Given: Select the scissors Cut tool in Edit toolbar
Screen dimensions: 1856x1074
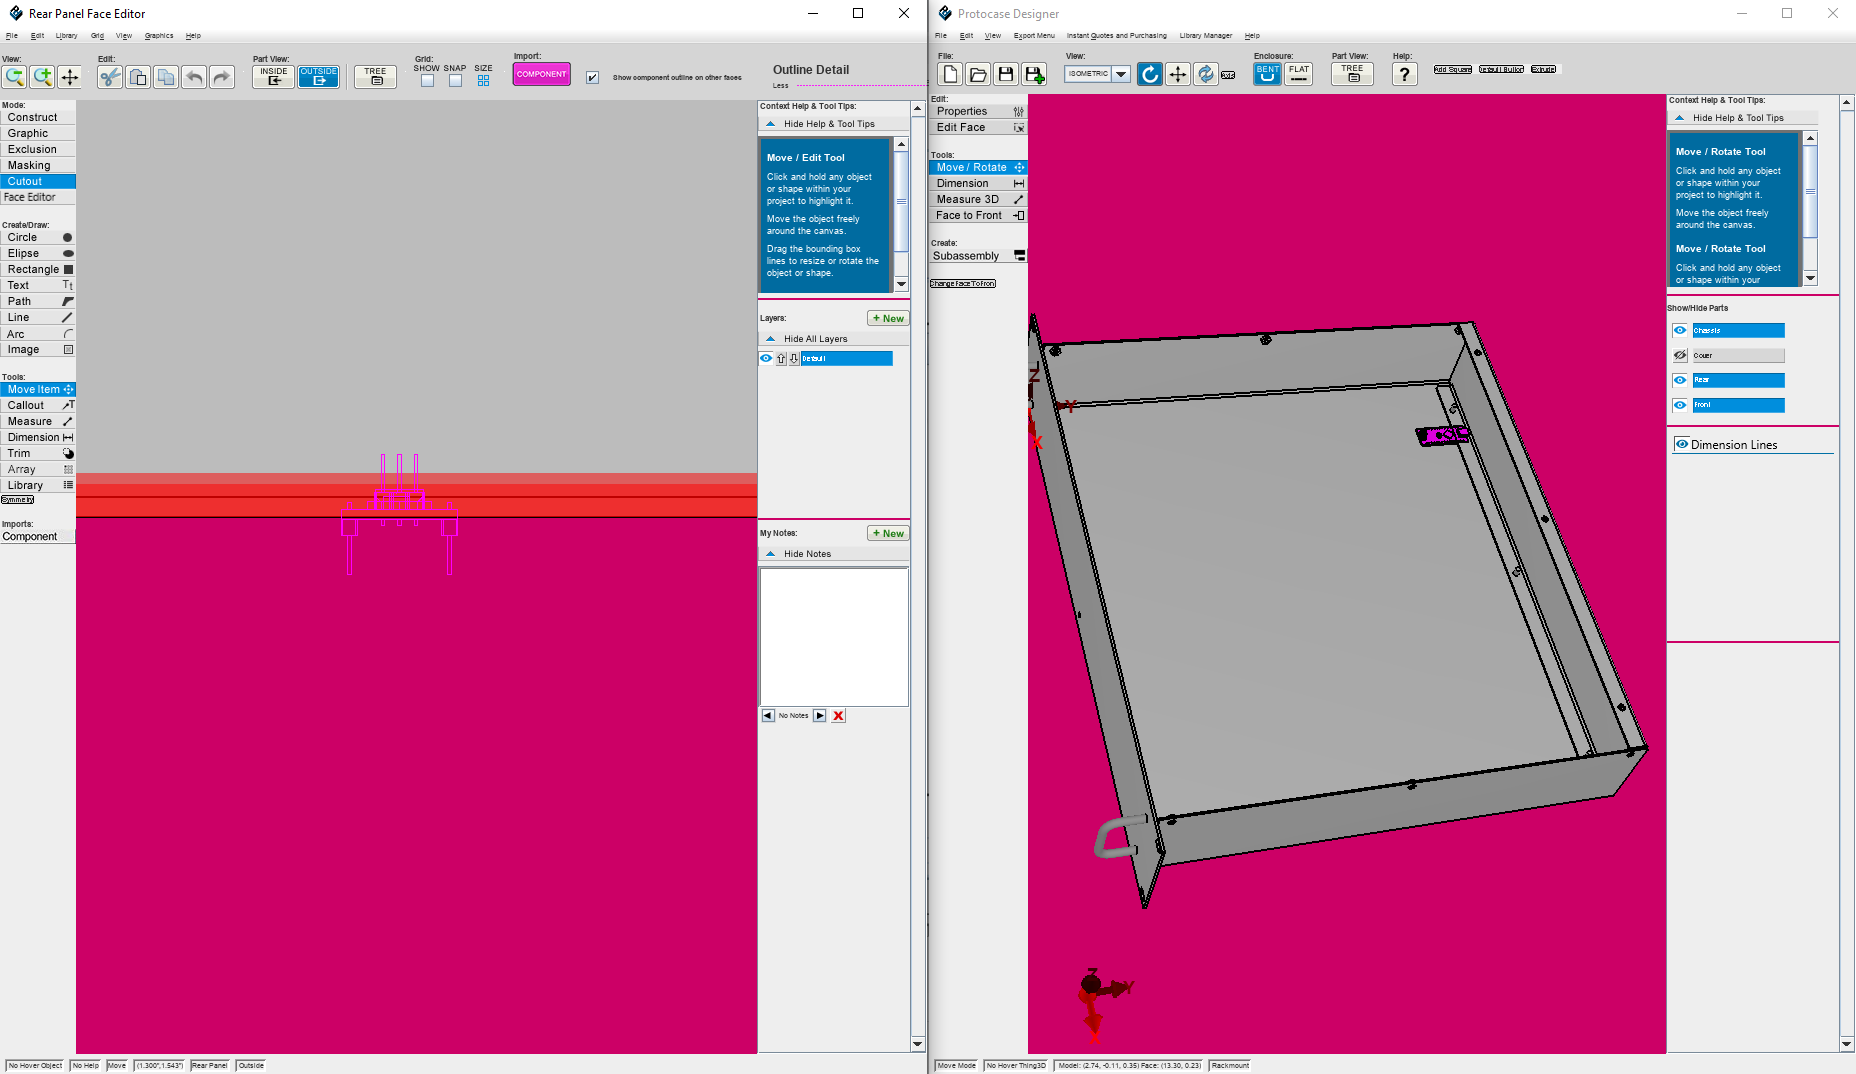Looking at the screenshot, I should pos(110,77).
